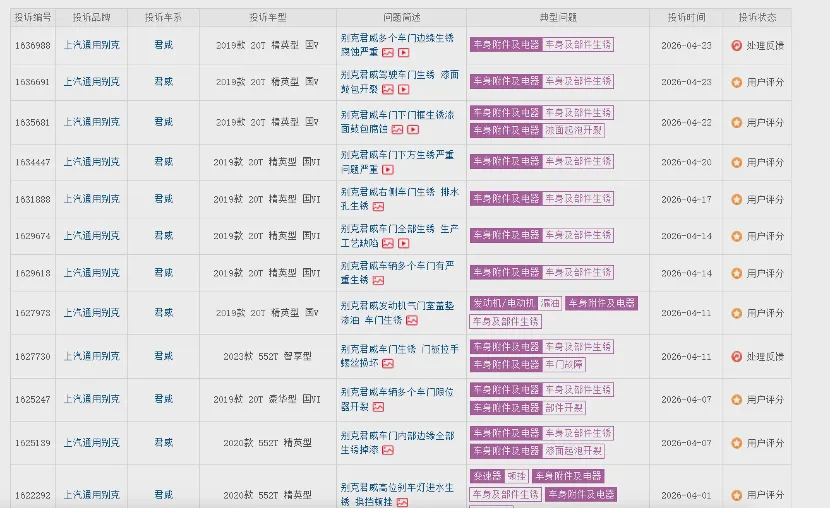The height and width of the screenshot is (508, 830).
Task: Select 发动机/电动机 tag in row 1627973
Action: pos(504,303)
